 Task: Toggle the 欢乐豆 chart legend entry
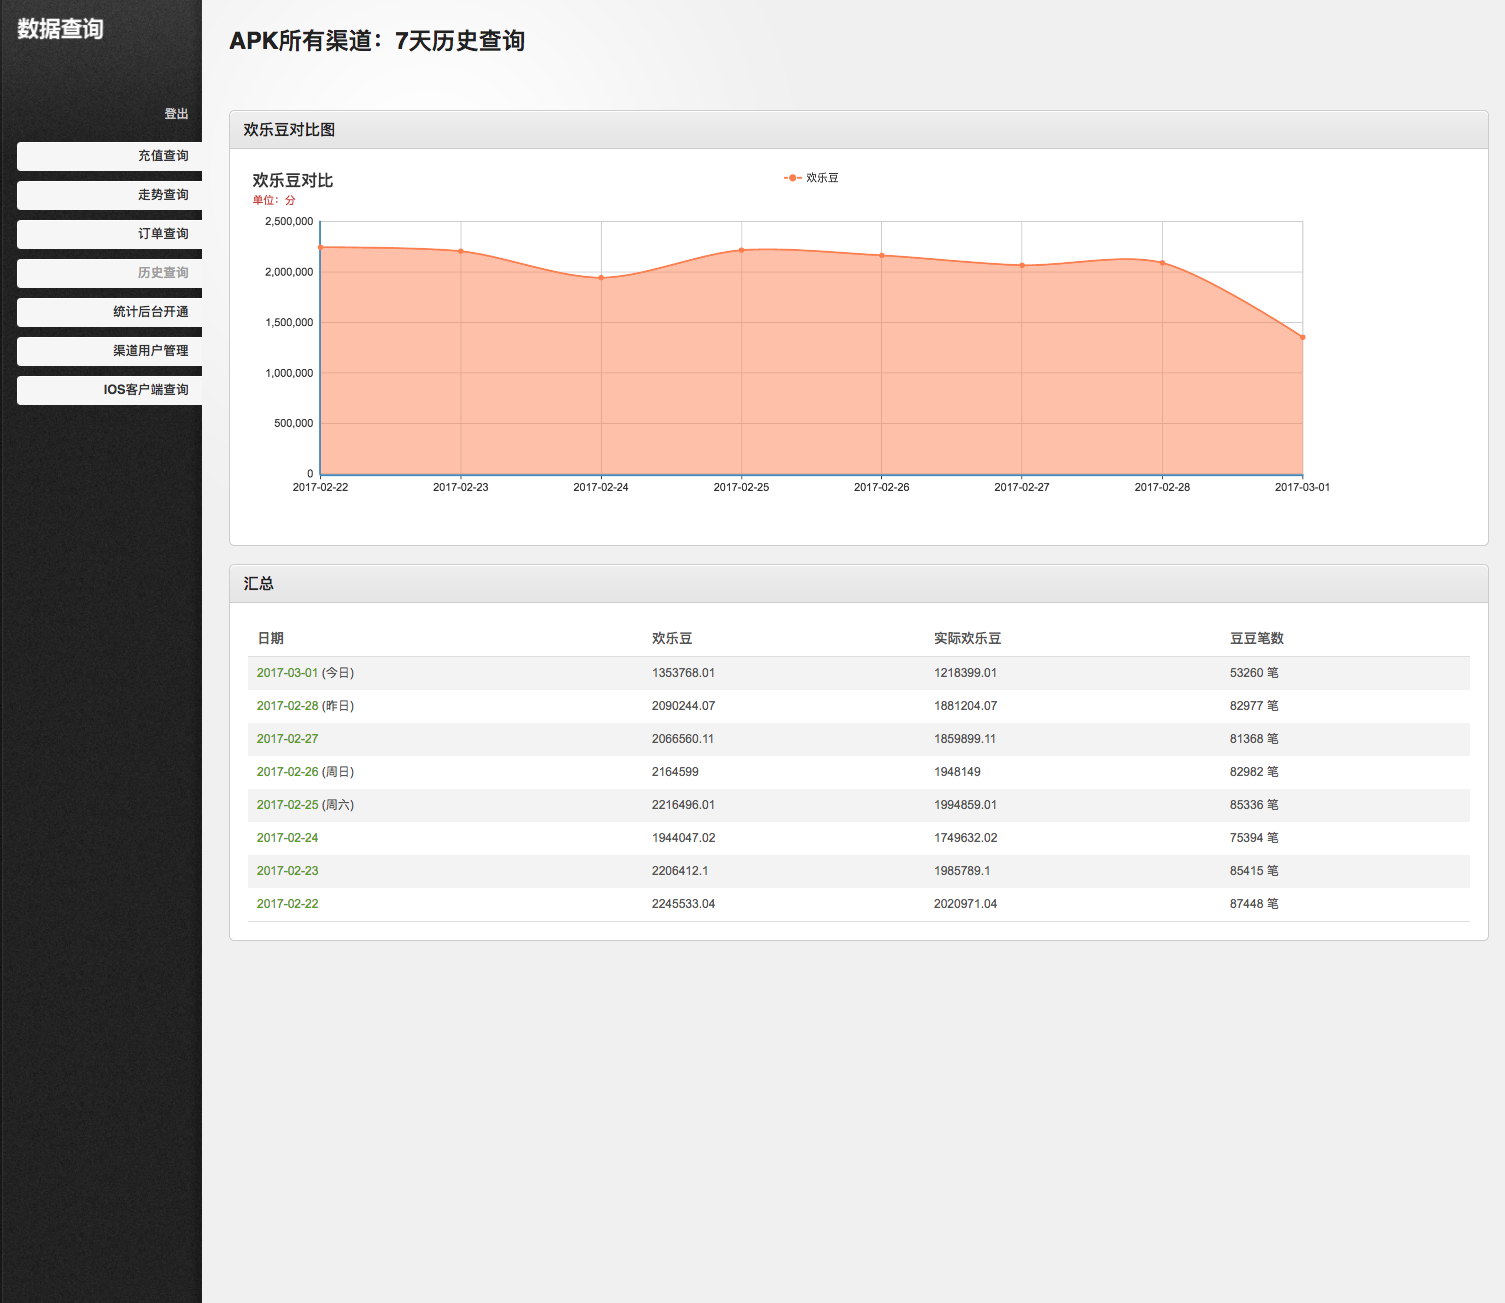[812, 178]
